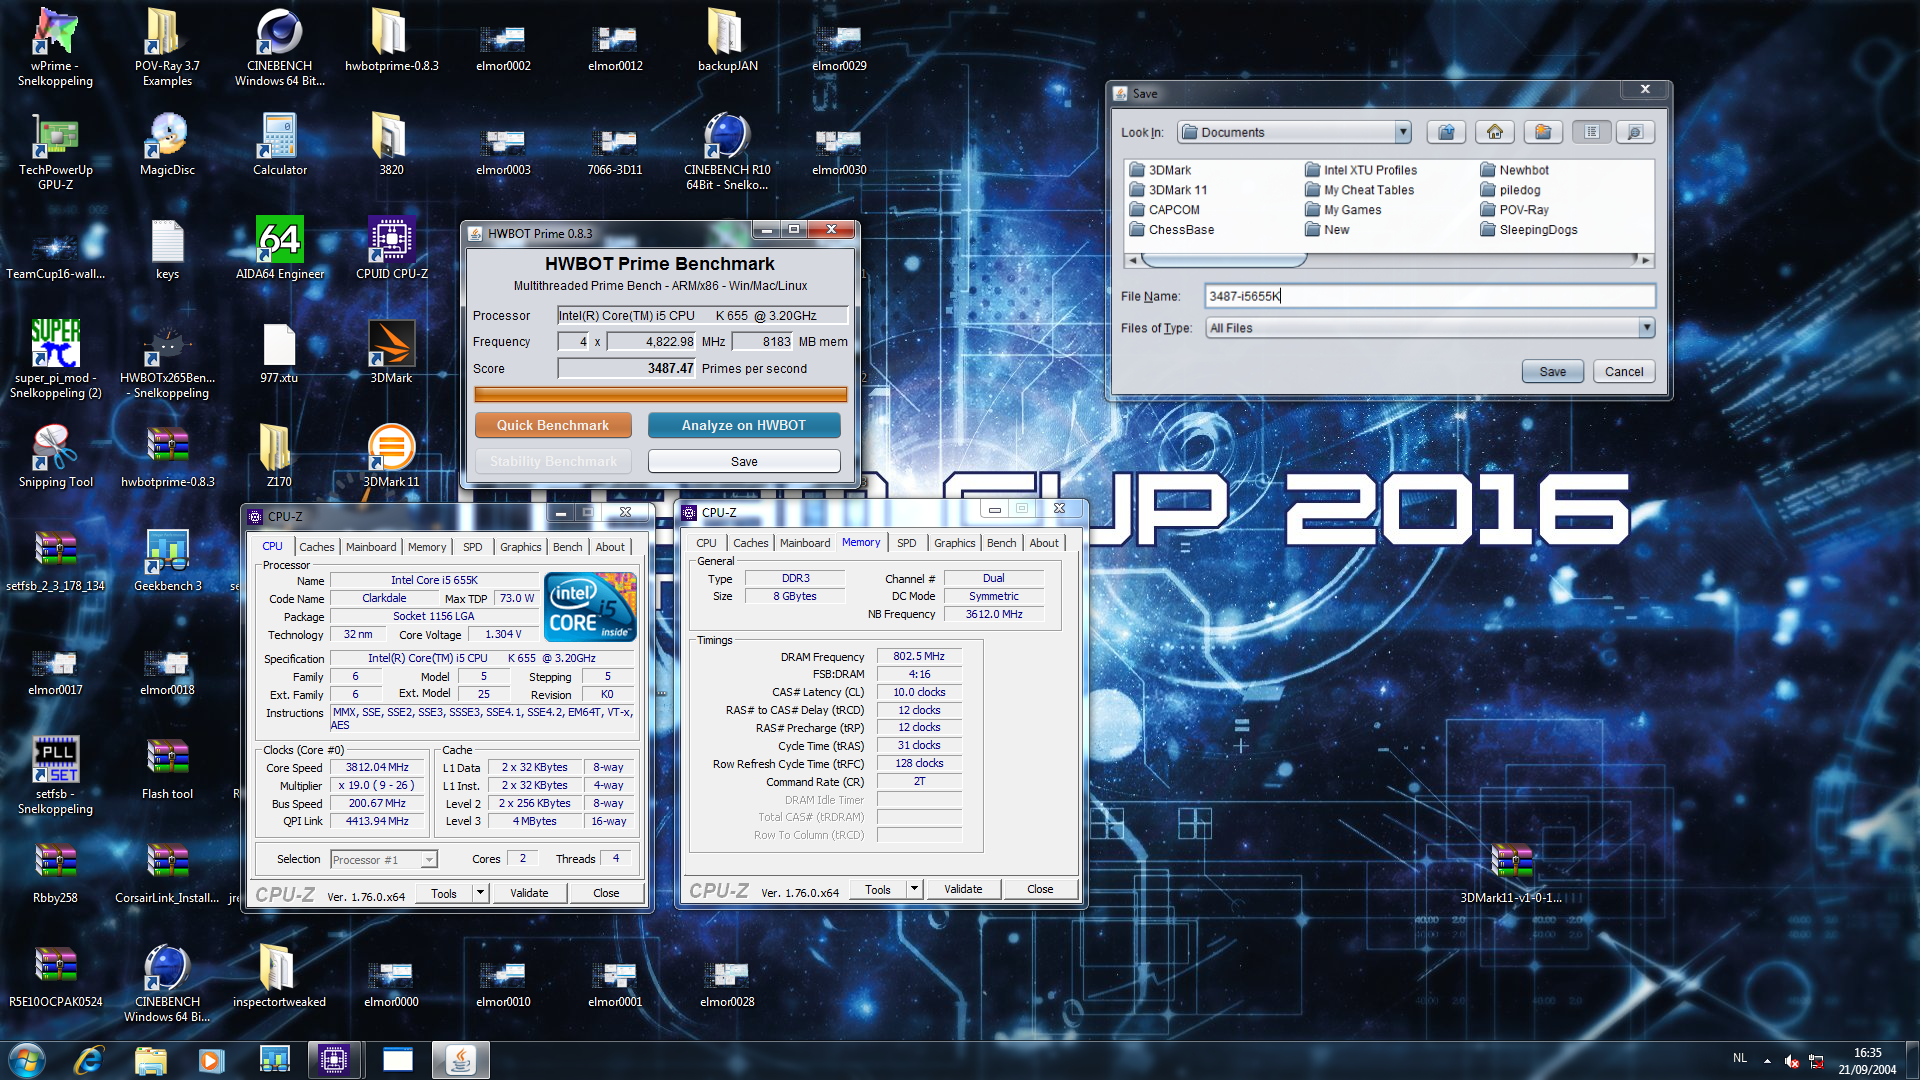
Task: Open Mainboard tab in left CPU-Z
Action: coord(371,547)
